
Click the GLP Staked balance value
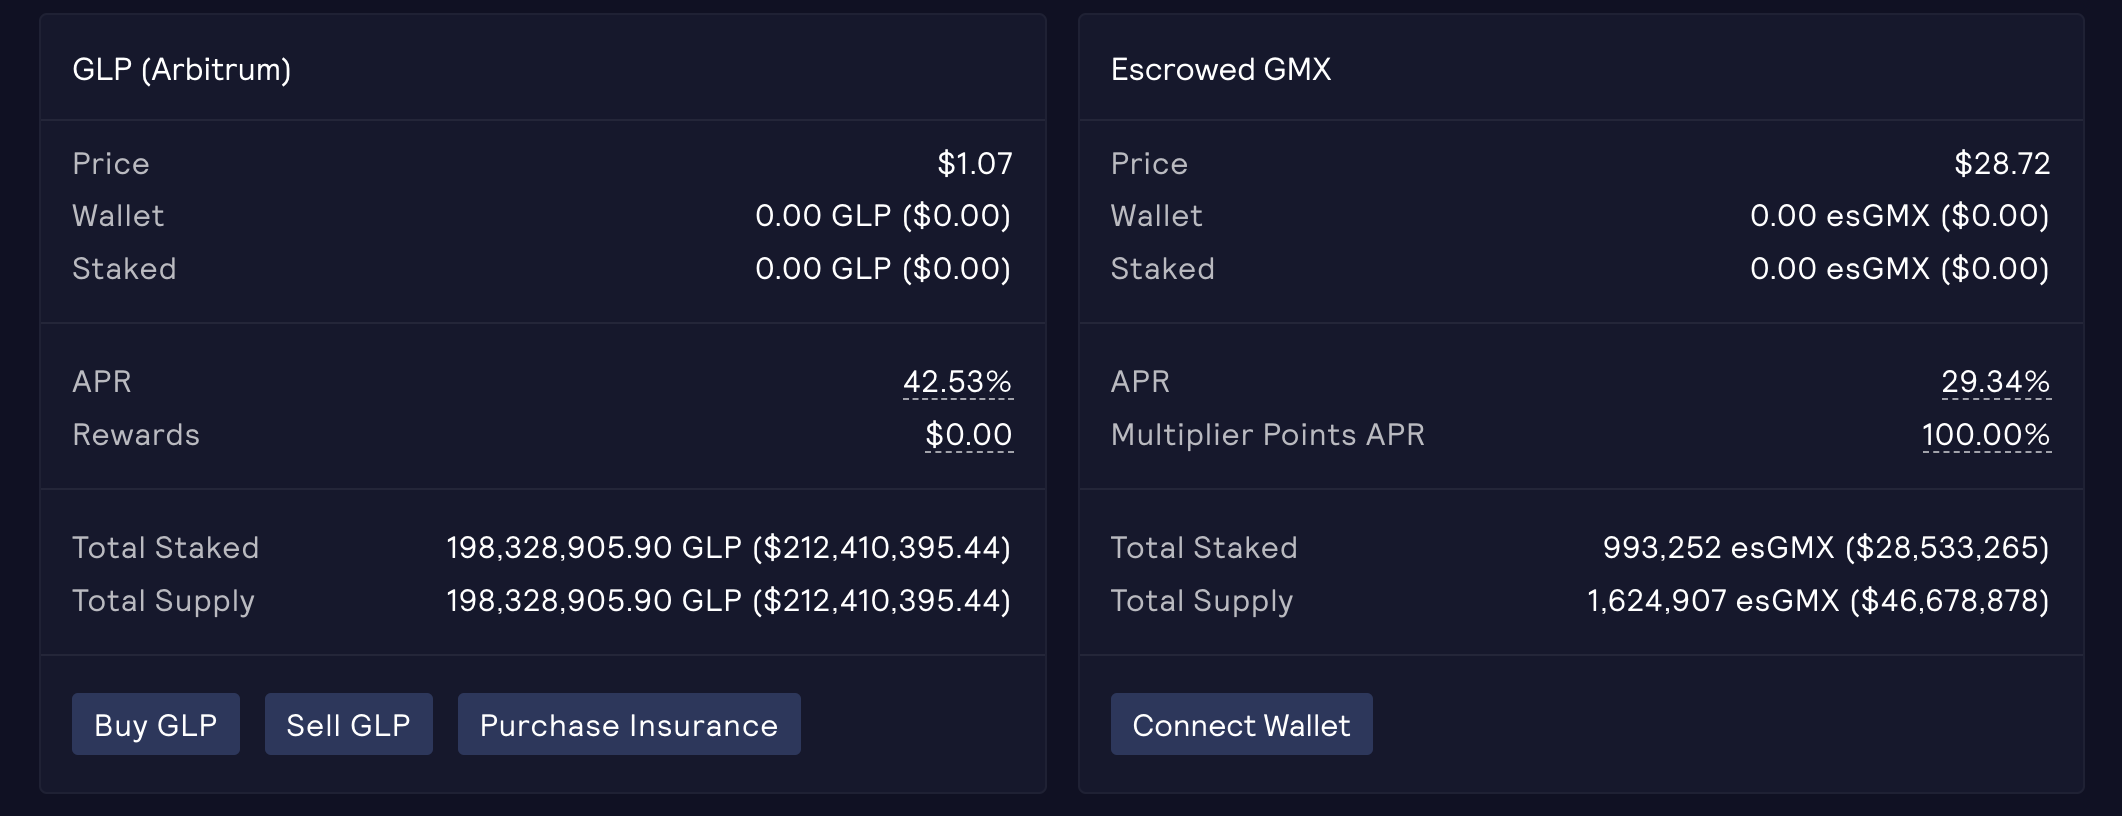coord(882,268)
